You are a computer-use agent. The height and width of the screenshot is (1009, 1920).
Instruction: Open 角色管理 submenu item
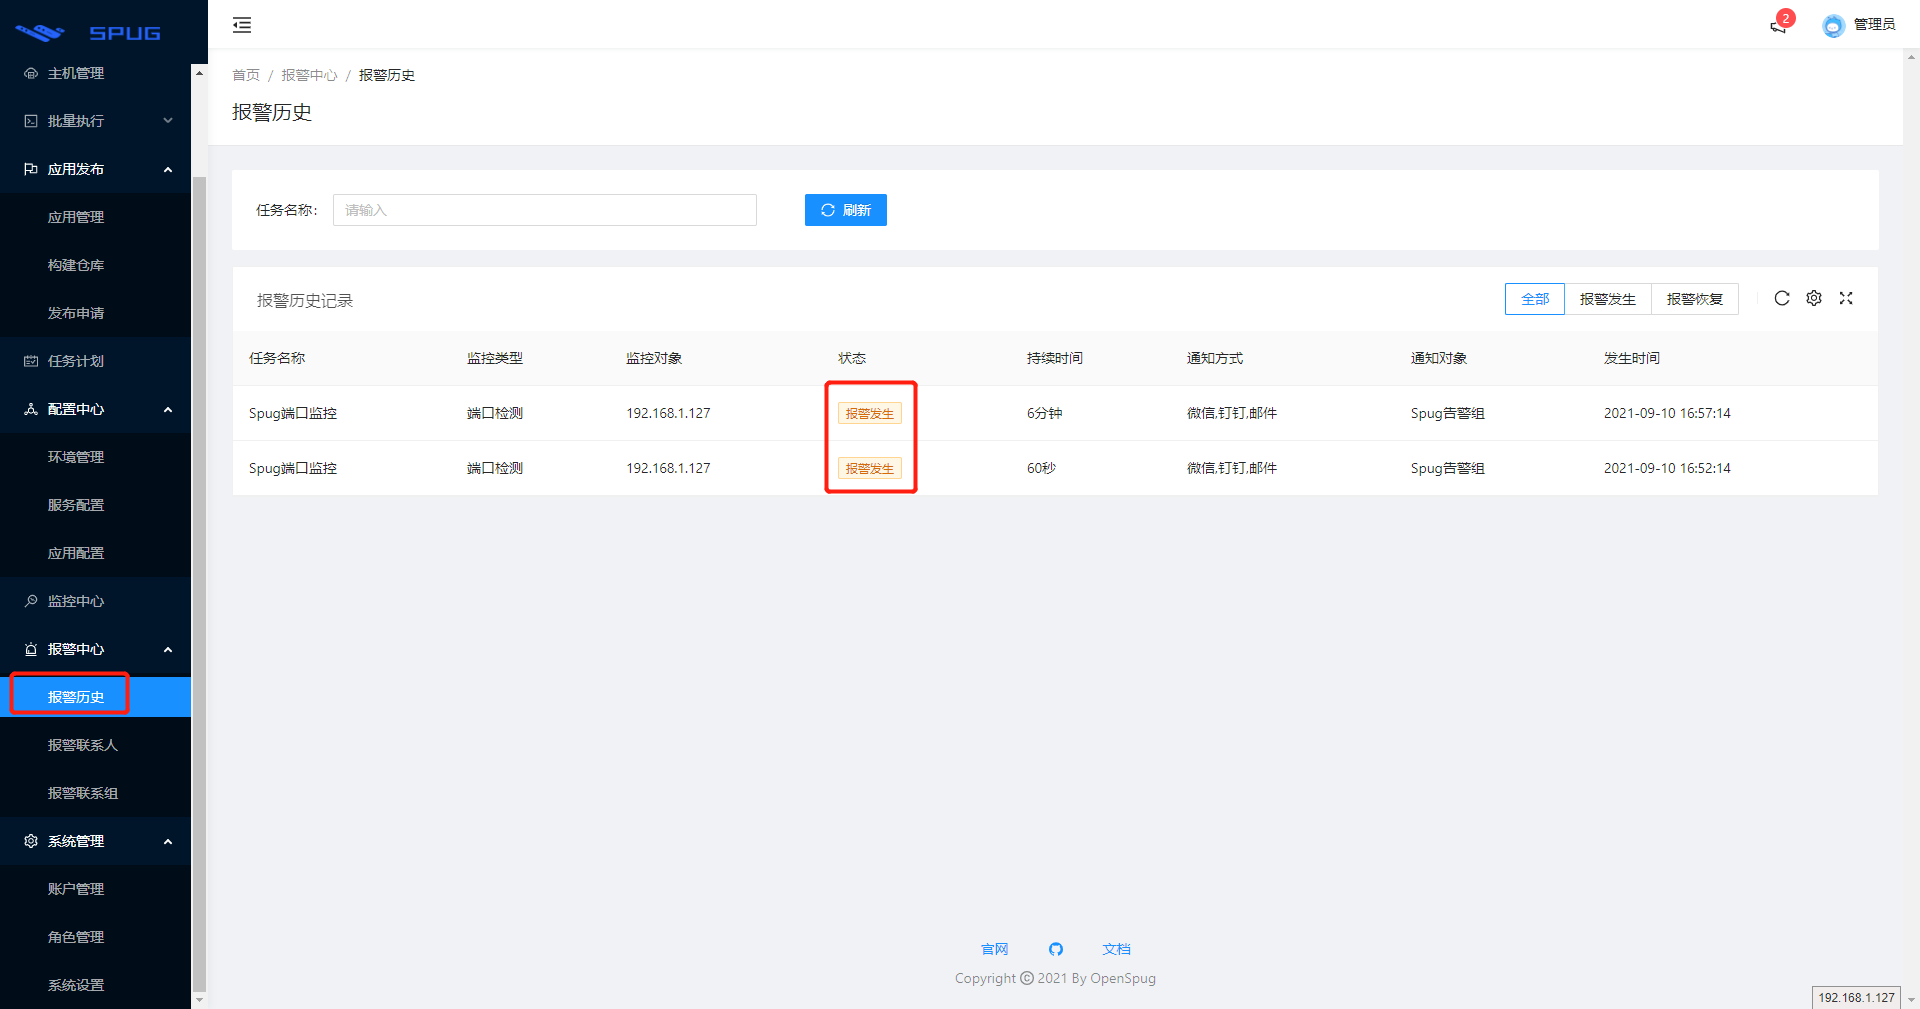(x=95, y=937)
